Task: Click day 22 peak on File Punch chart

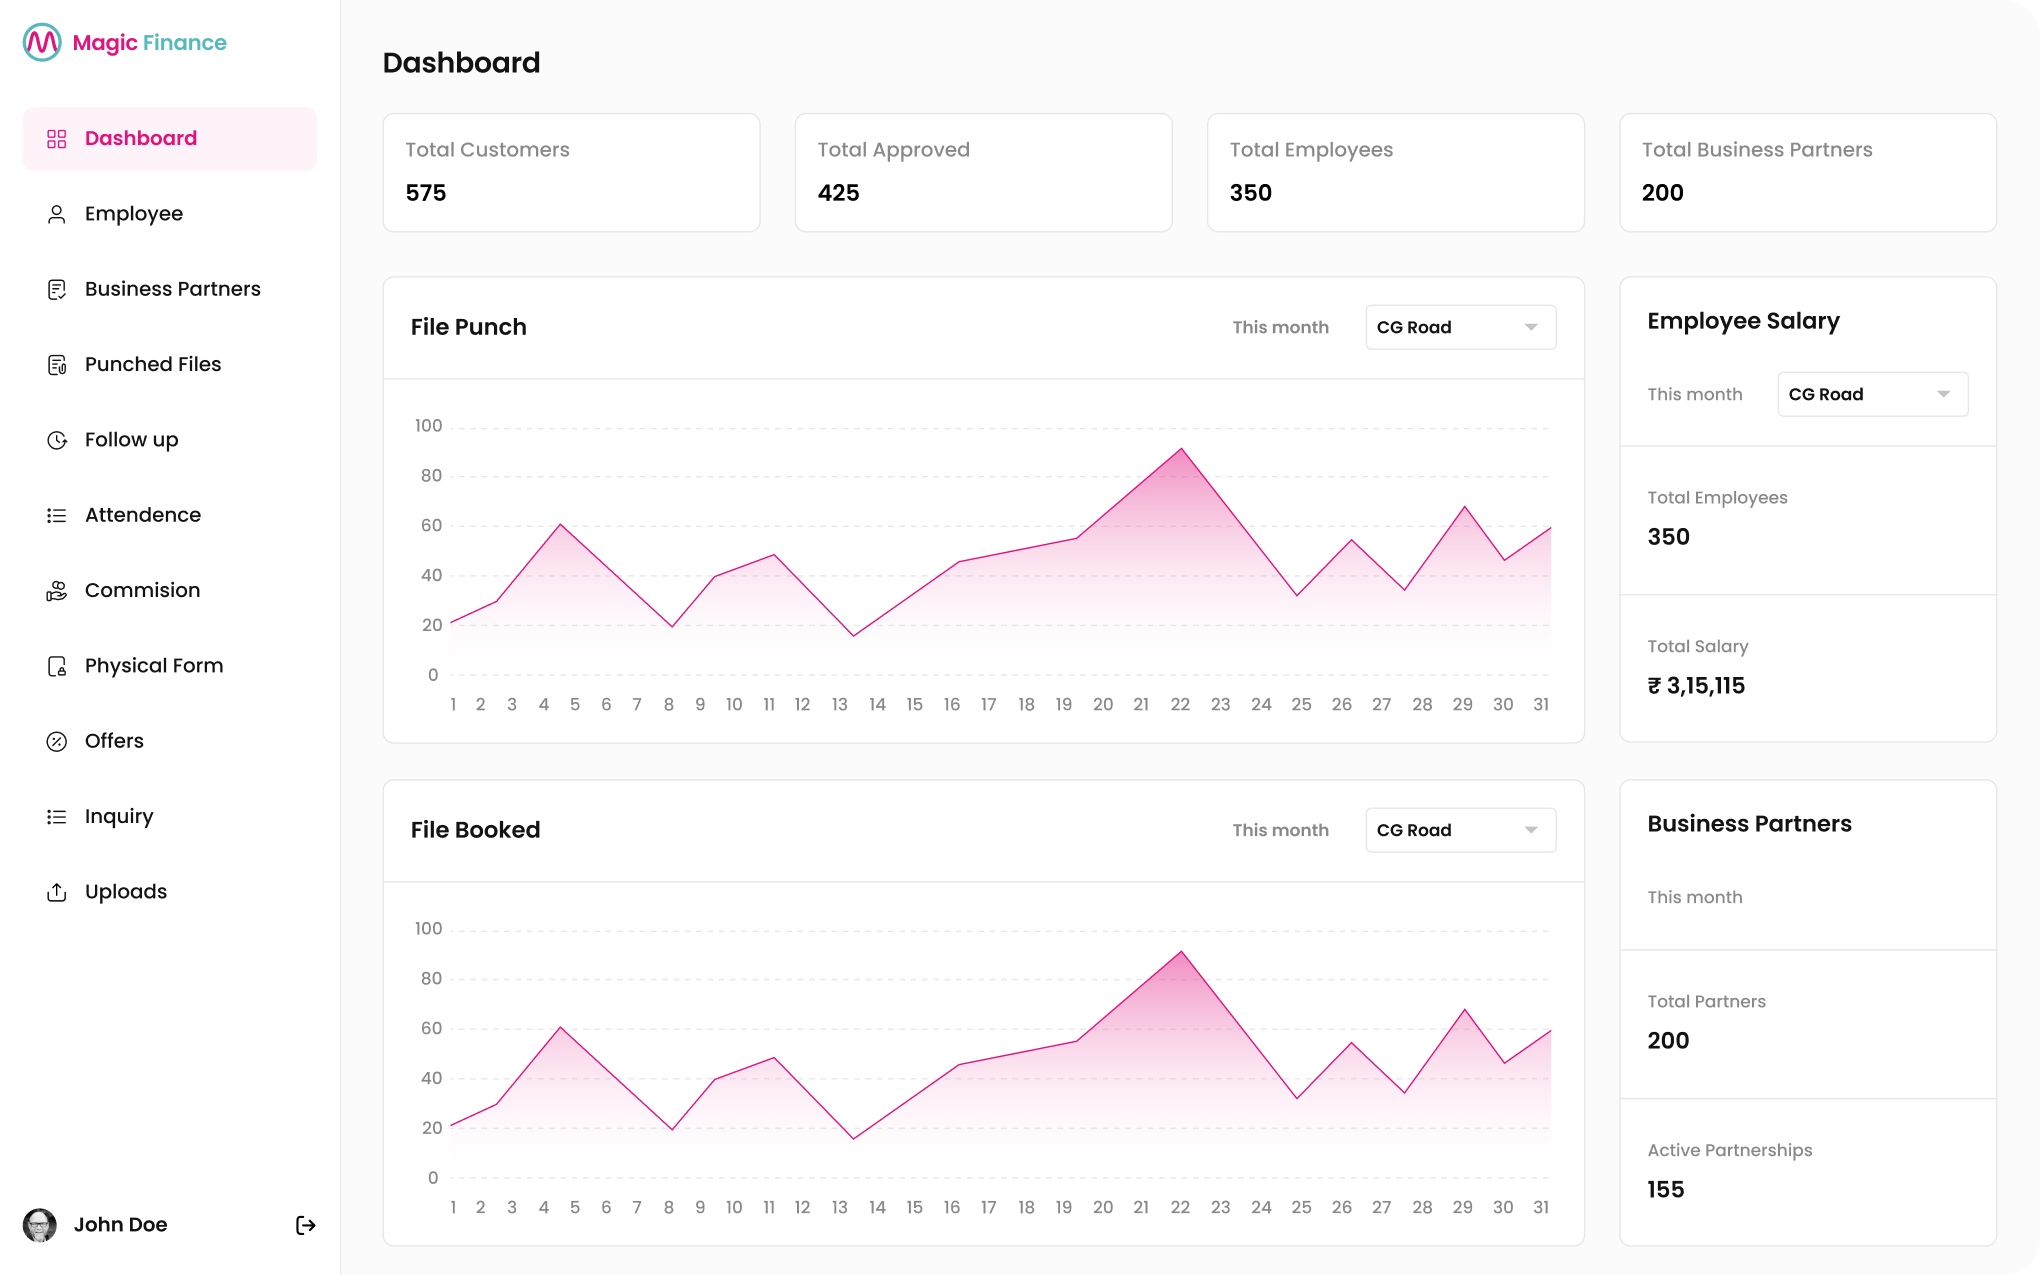Action: click(x=1181, y=449)
